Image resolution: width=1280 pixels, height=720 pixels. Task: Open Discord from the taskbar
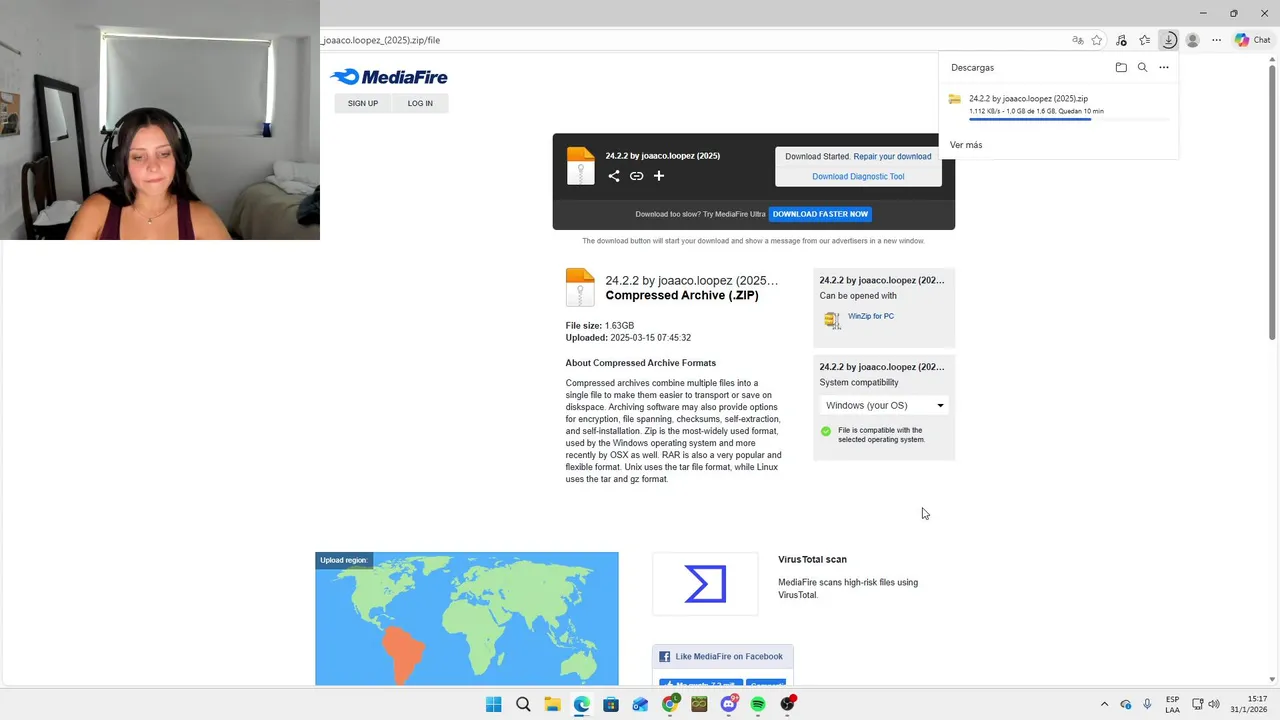[x=729, y=704]
